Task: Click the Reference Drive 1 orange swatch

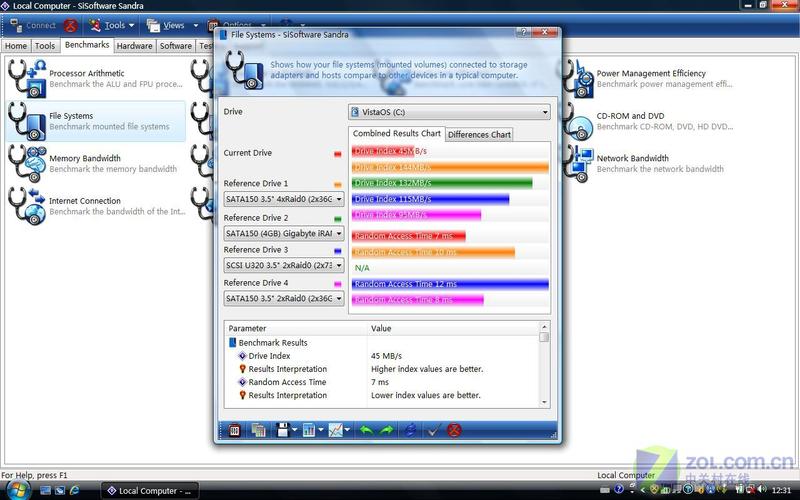Action: [337, 185]
